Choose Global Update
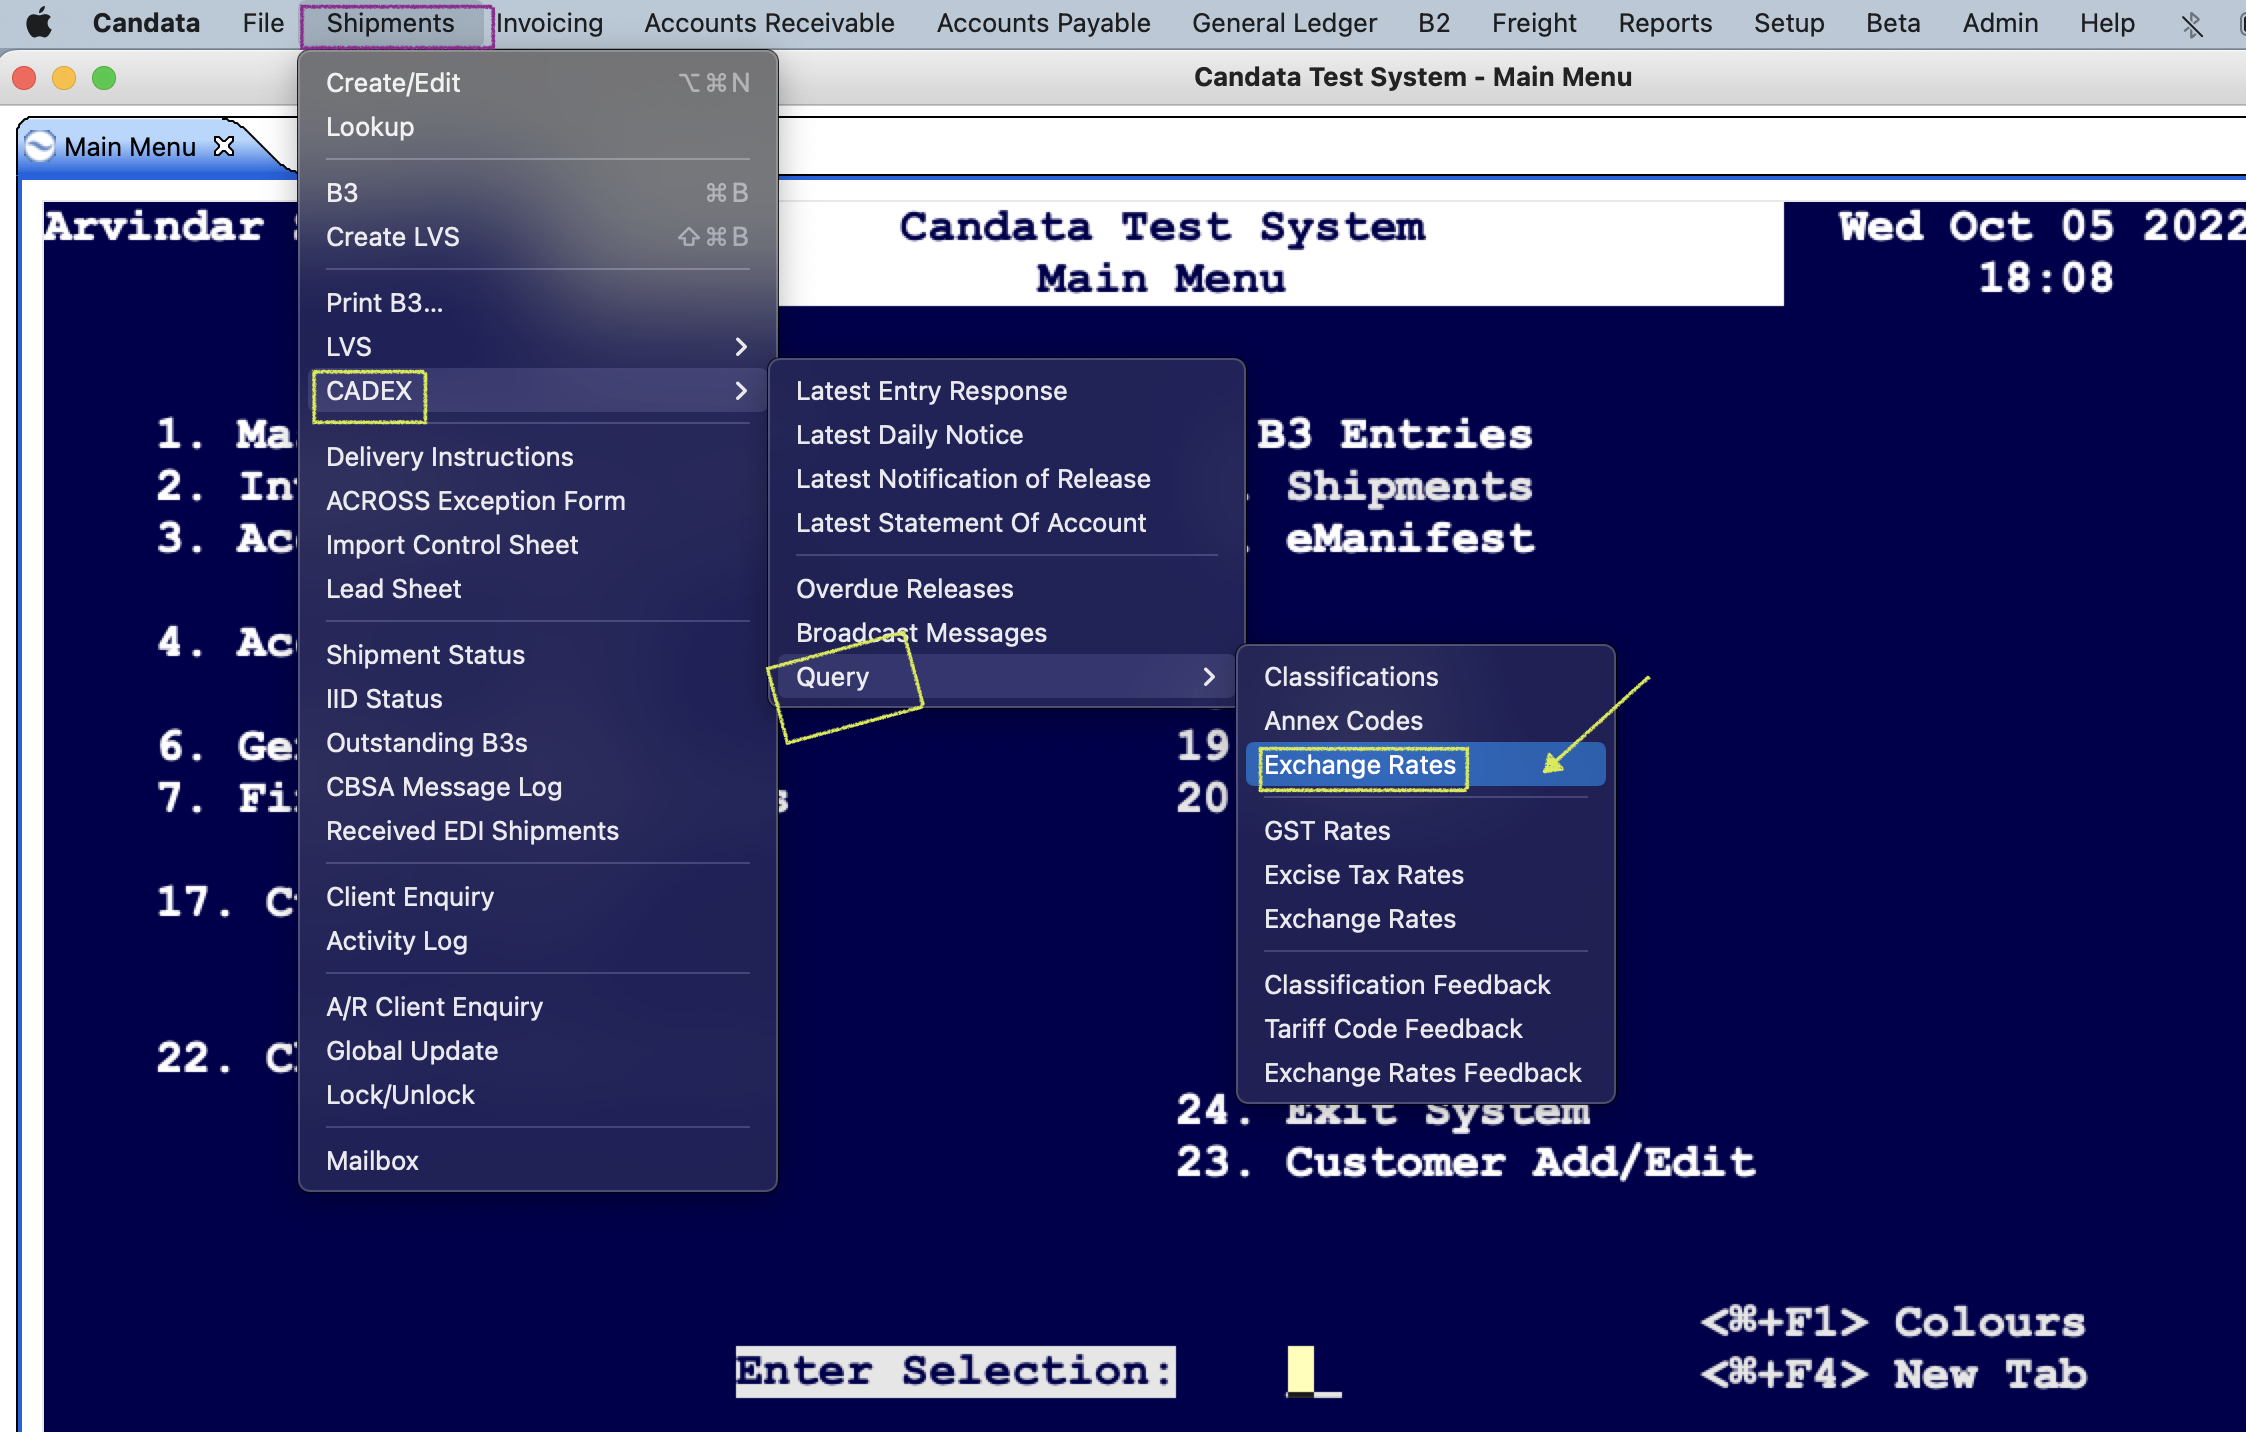Screen dimensions: 2246x1432 pyautogui.click(x=537, y=1051)
